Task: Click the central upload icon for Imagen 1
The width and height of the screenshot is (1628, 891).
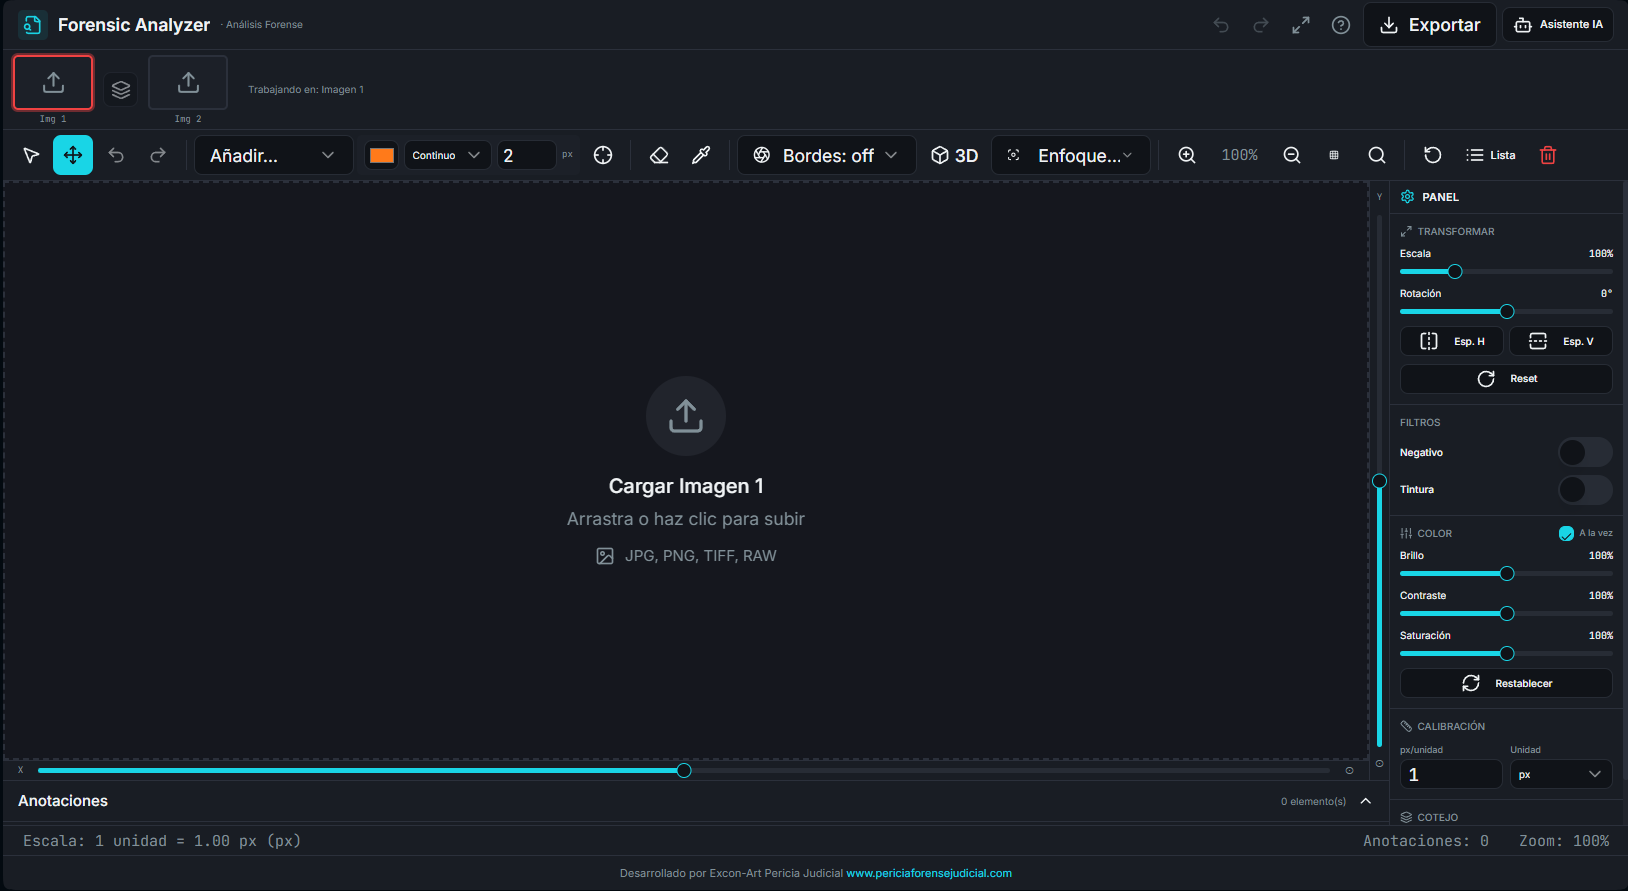Action: [686, 416]
